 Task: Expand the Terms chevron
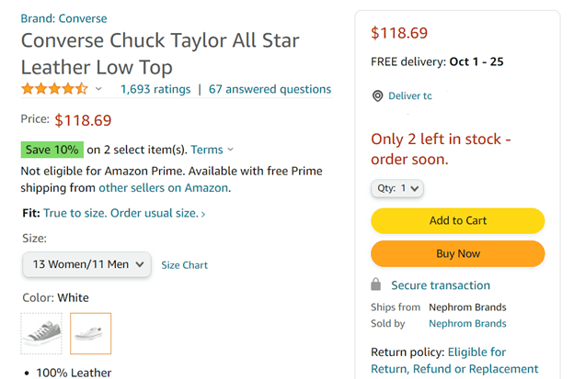pos(230,149)
